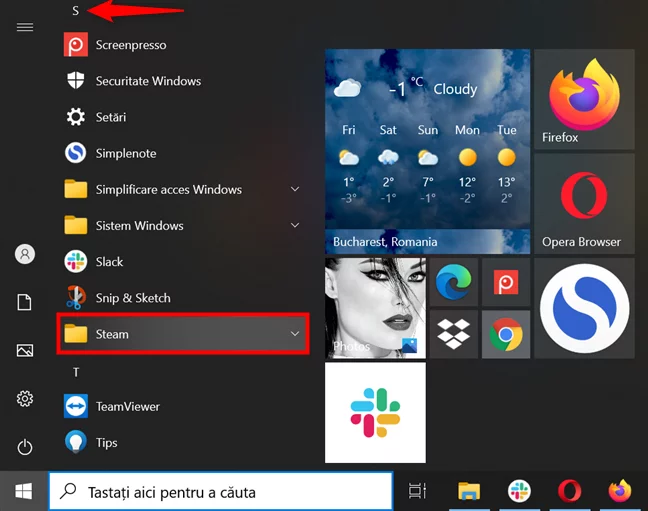Expand the Start menu hamburger button
The image size is (648, 511).
[x=25, y=27]
